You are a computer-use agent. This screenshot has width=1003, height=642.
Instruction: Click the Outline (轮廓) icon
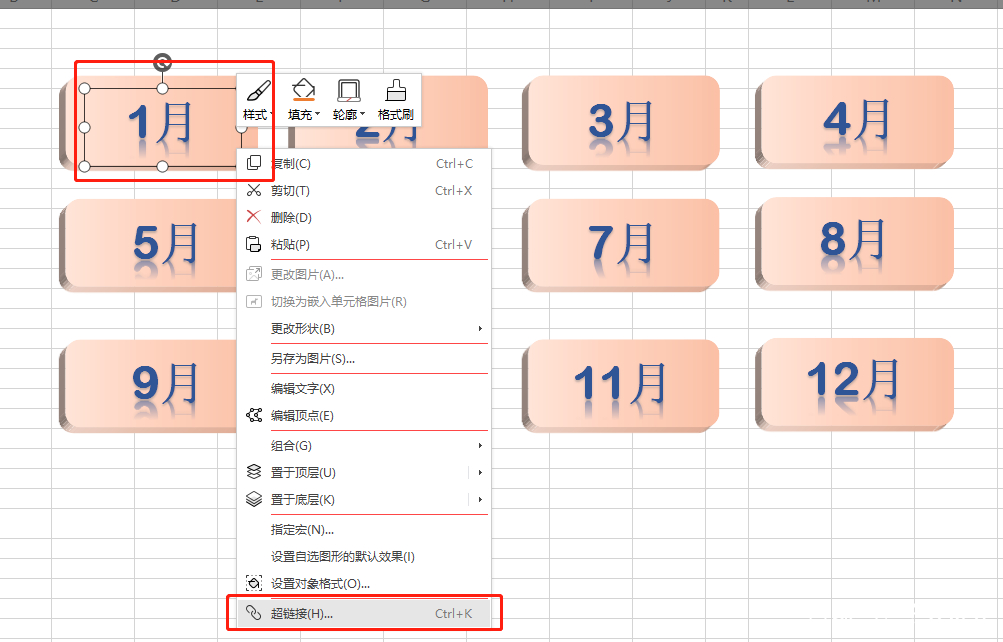[349, 91]
